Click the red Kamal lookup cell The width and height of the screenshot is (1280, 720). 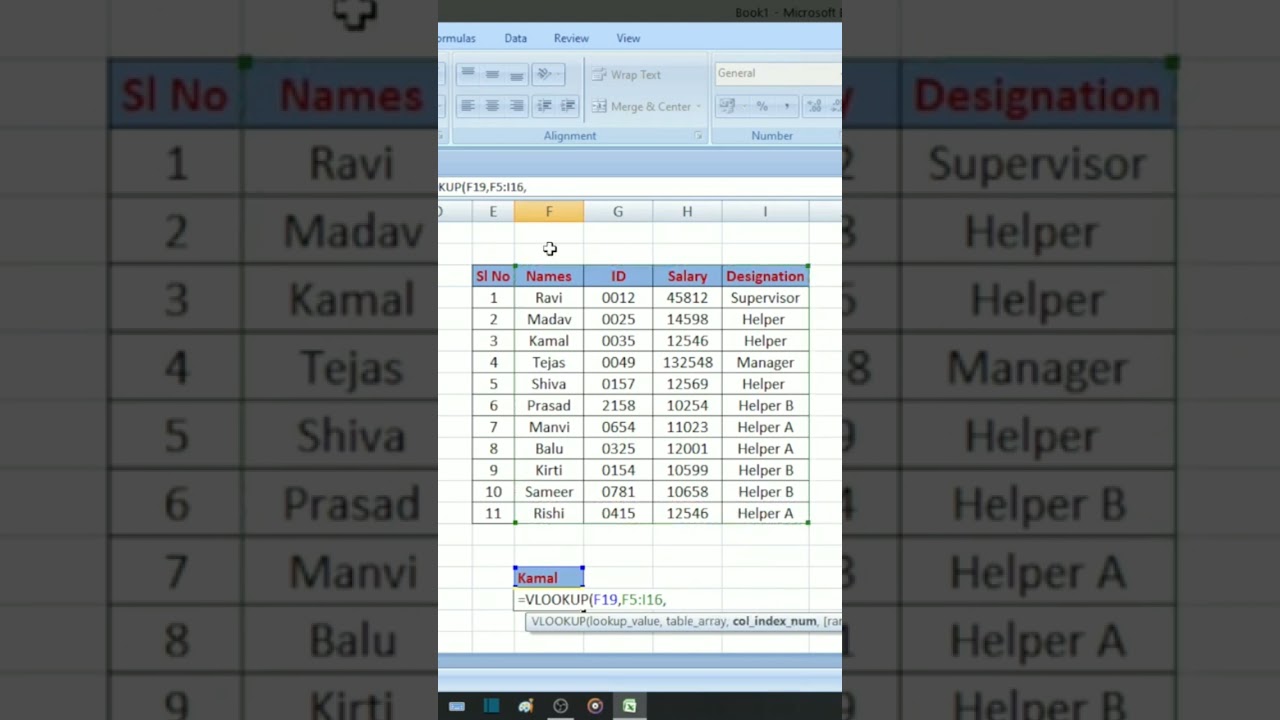tap(549, 578)
